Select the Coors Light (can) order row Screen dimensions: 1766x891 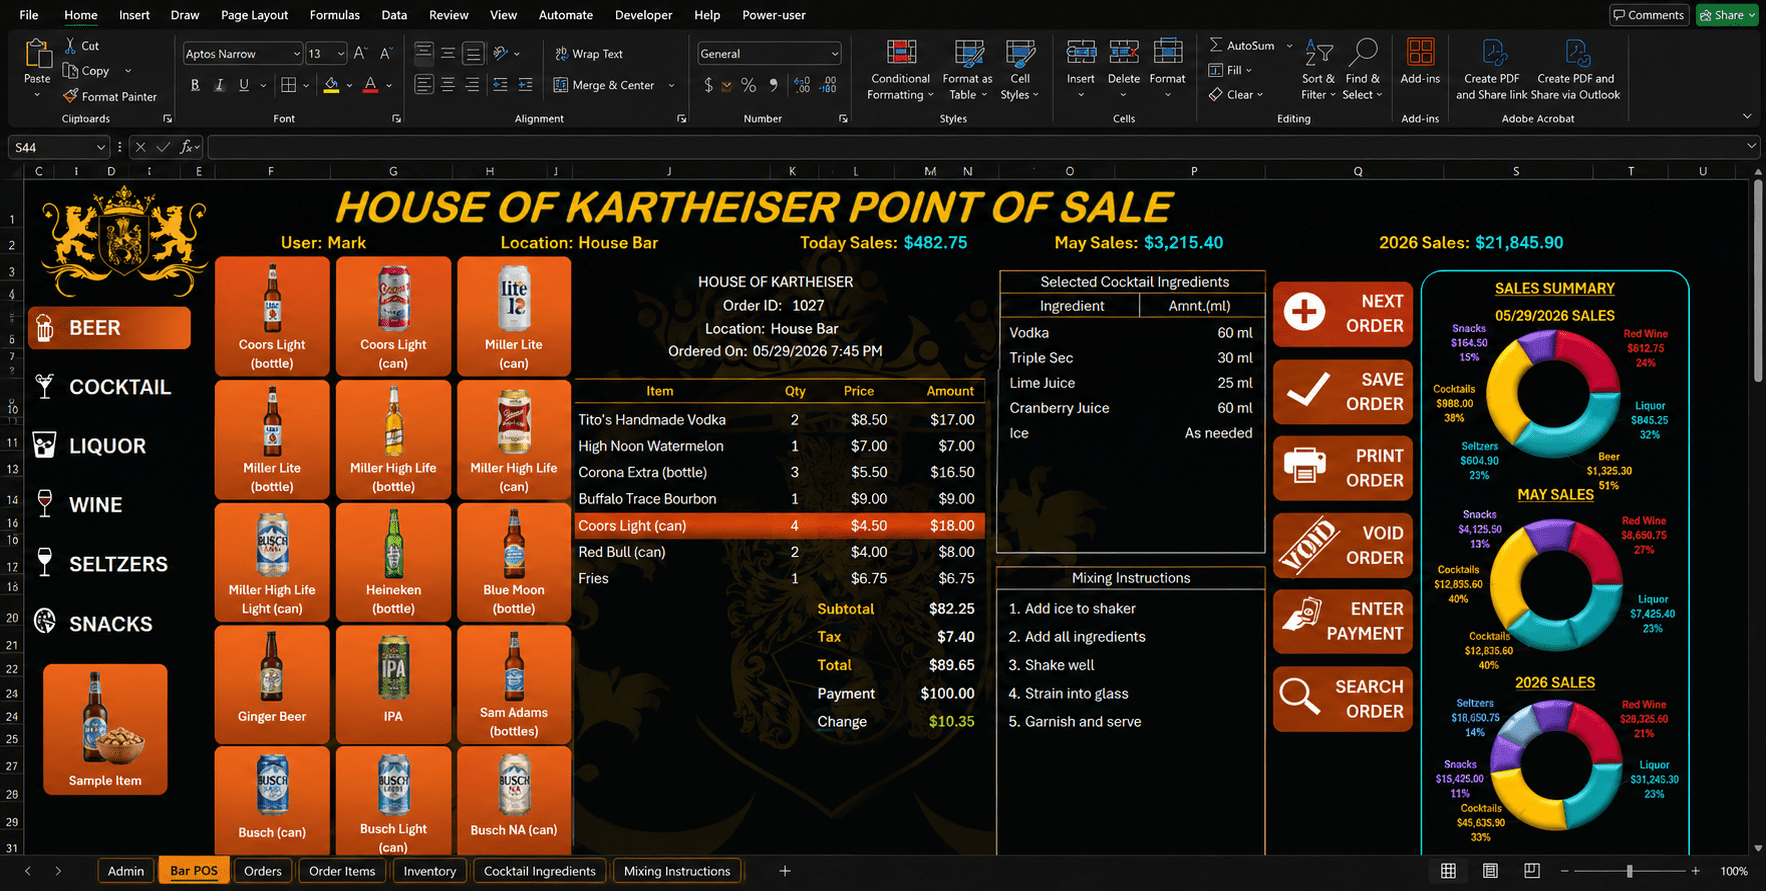pos(780,525)
